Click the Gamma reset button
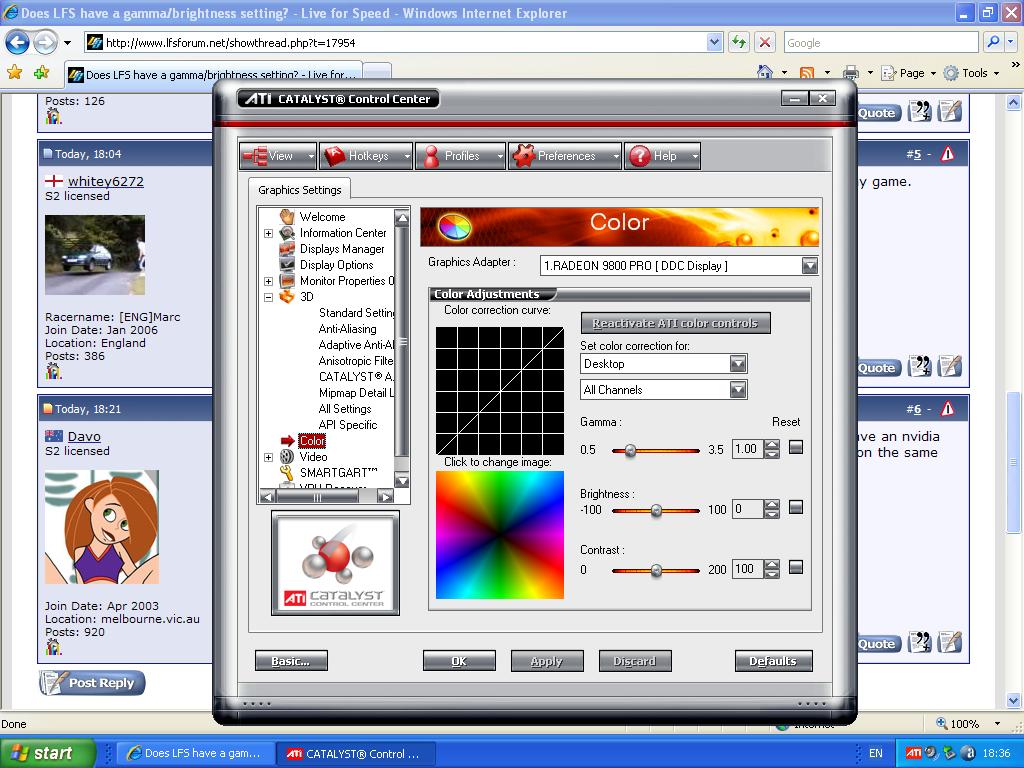This screenshot has height=768, width=1024. coord(795,447)
